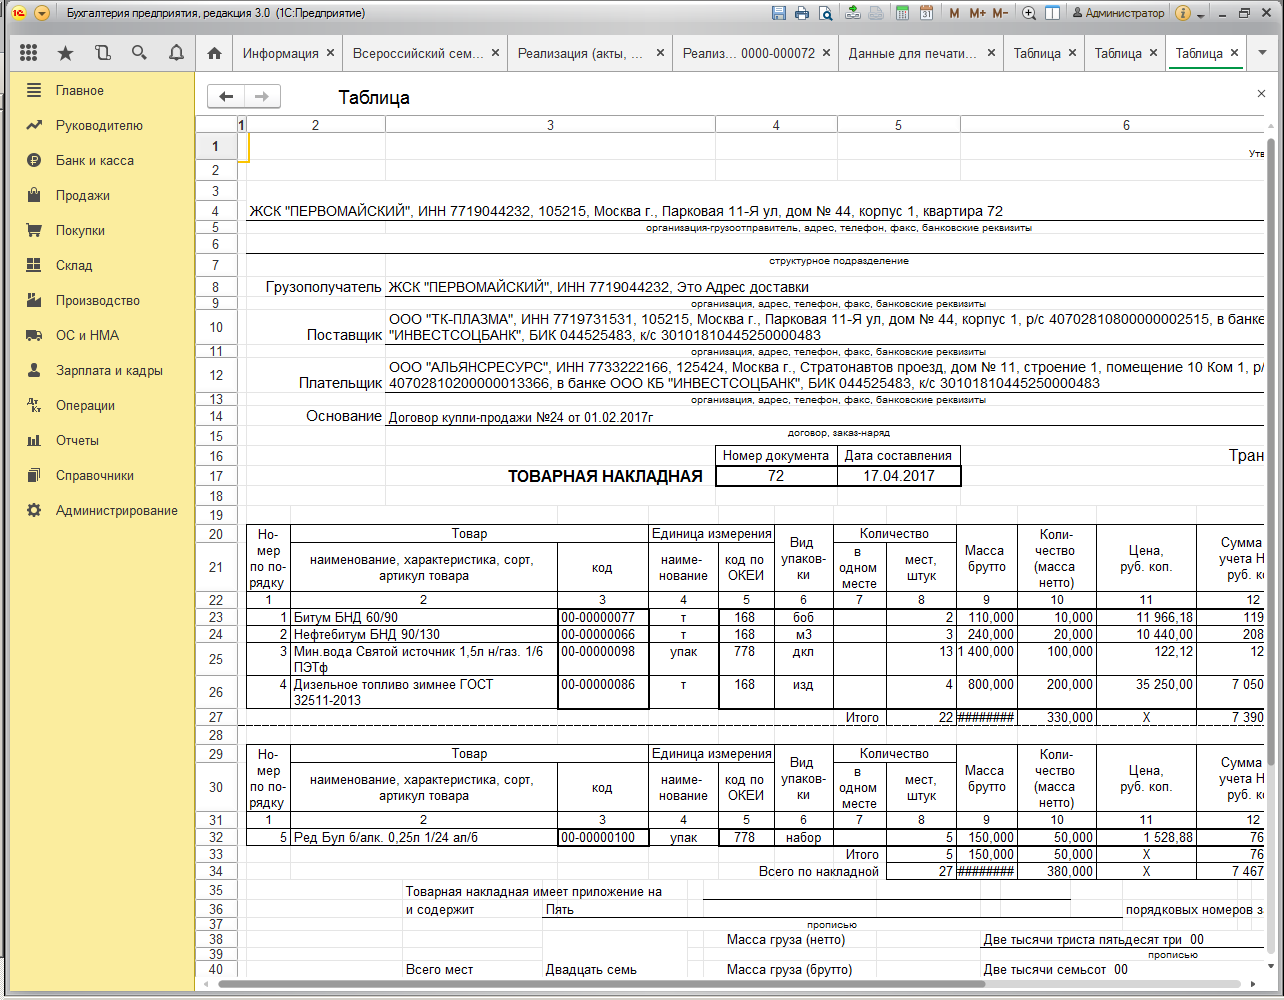This screenshot has width=1284, height=1000.
Task: Switch to the Данные для печати... tab
Action: [913, 53]
